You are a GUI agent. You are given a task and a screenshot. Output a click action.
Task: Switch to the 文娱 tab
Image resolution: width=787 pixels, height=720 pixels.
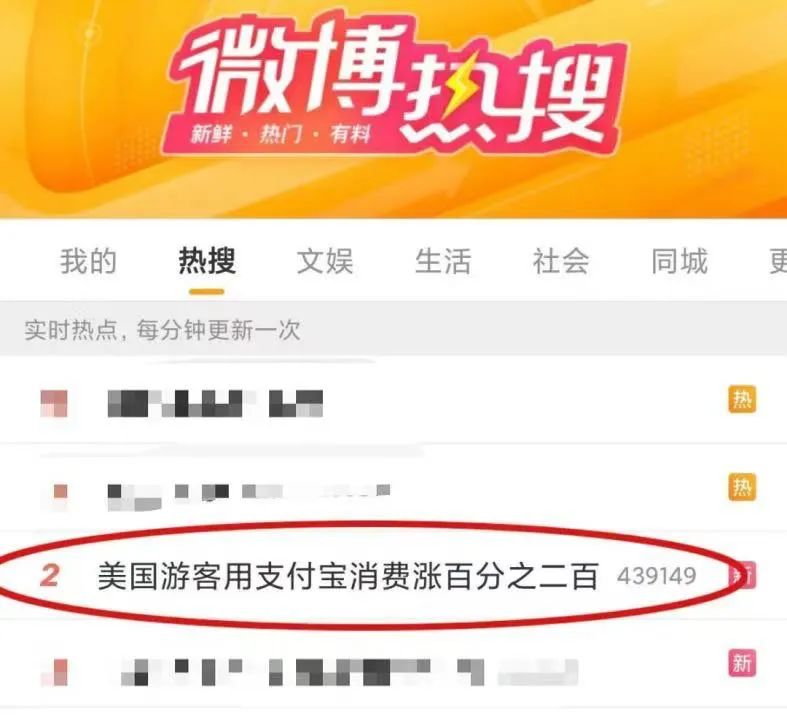(x=325, y=261)
